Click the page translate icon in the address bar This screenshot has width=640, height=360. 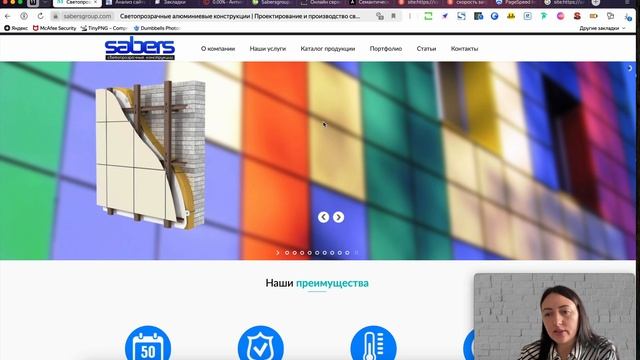coord(380,16)
